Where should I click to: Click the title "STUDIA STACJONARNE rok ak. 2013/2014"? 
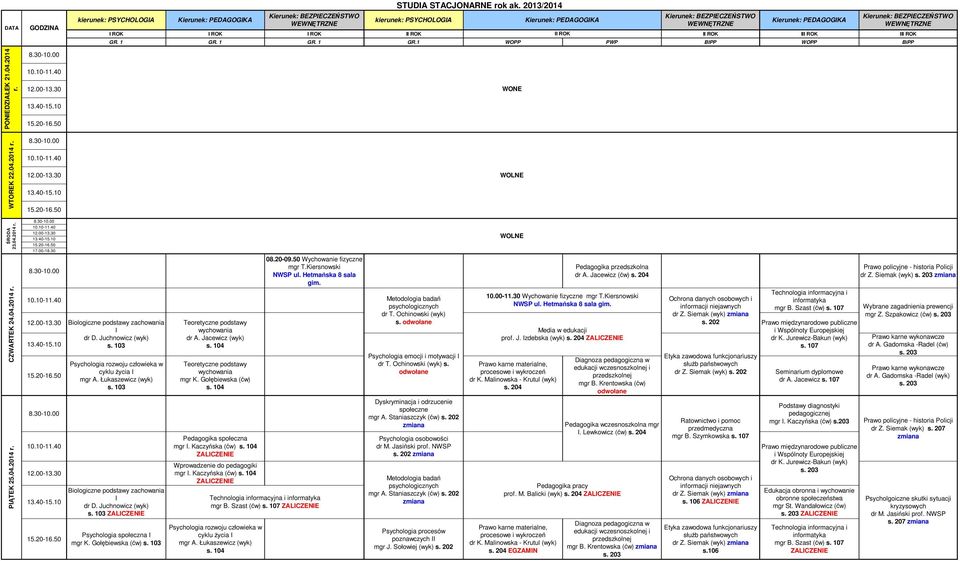(479, 5)
